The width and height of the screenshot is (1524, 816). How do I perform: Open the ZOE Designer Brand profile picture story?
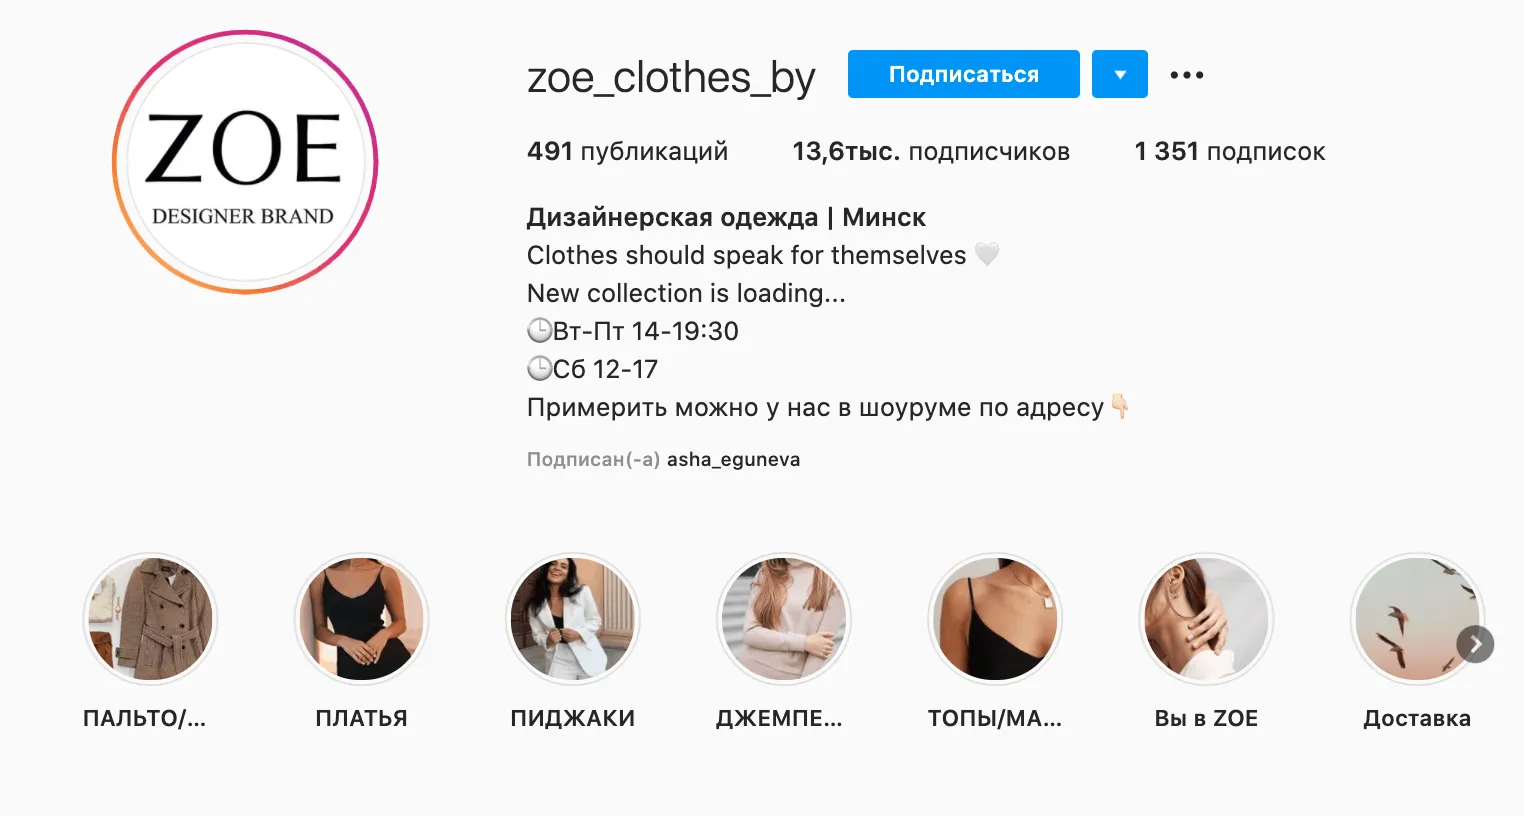pyautogui.click(x=245, y=162)
